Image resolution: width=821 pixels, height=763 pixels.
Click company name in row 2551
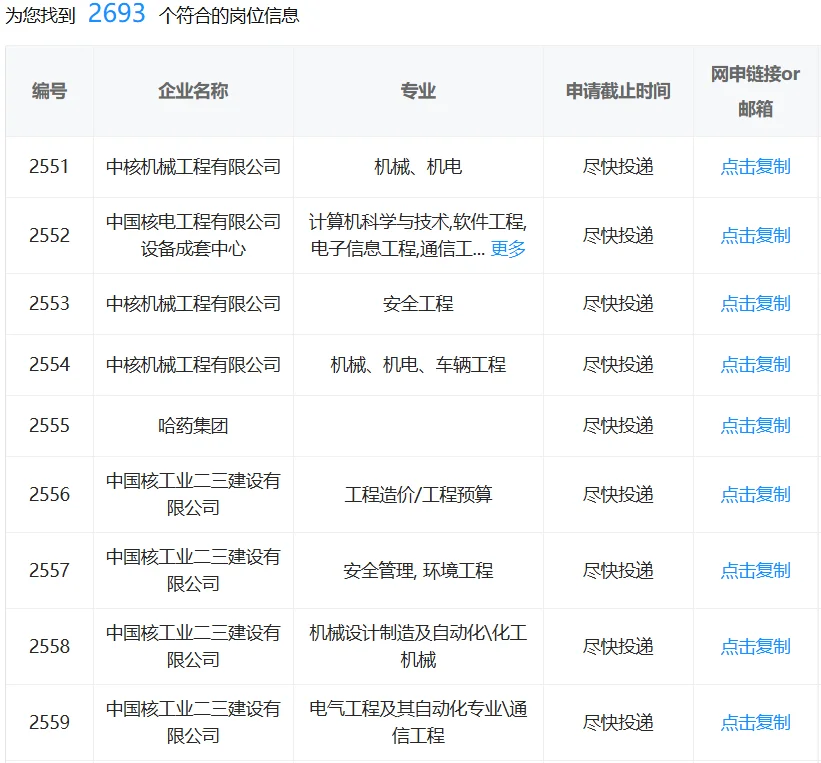tap(193, 167)
